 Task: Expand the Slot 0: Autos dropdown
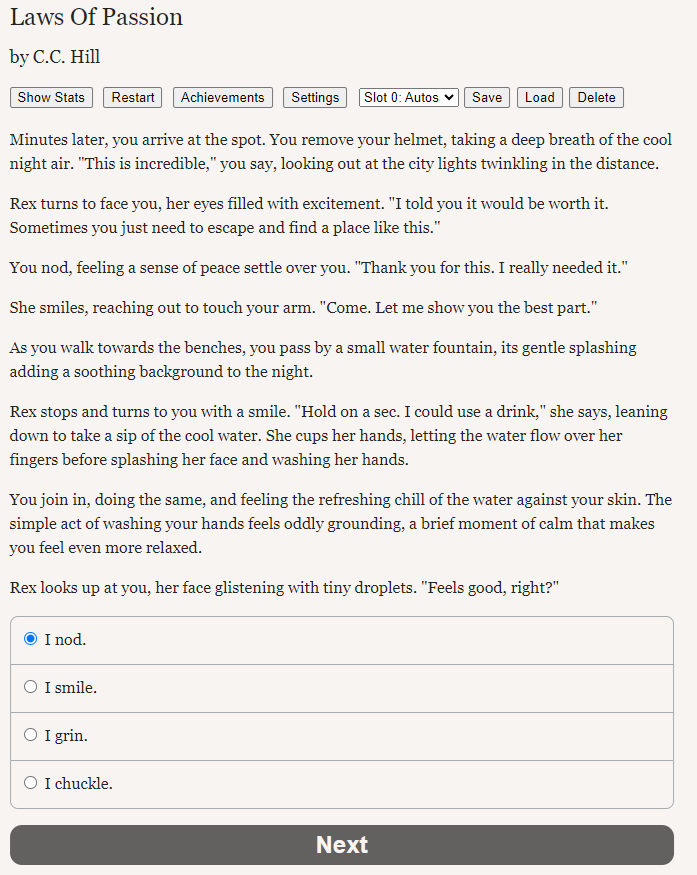pyautogui.click(x=408, y=98)
